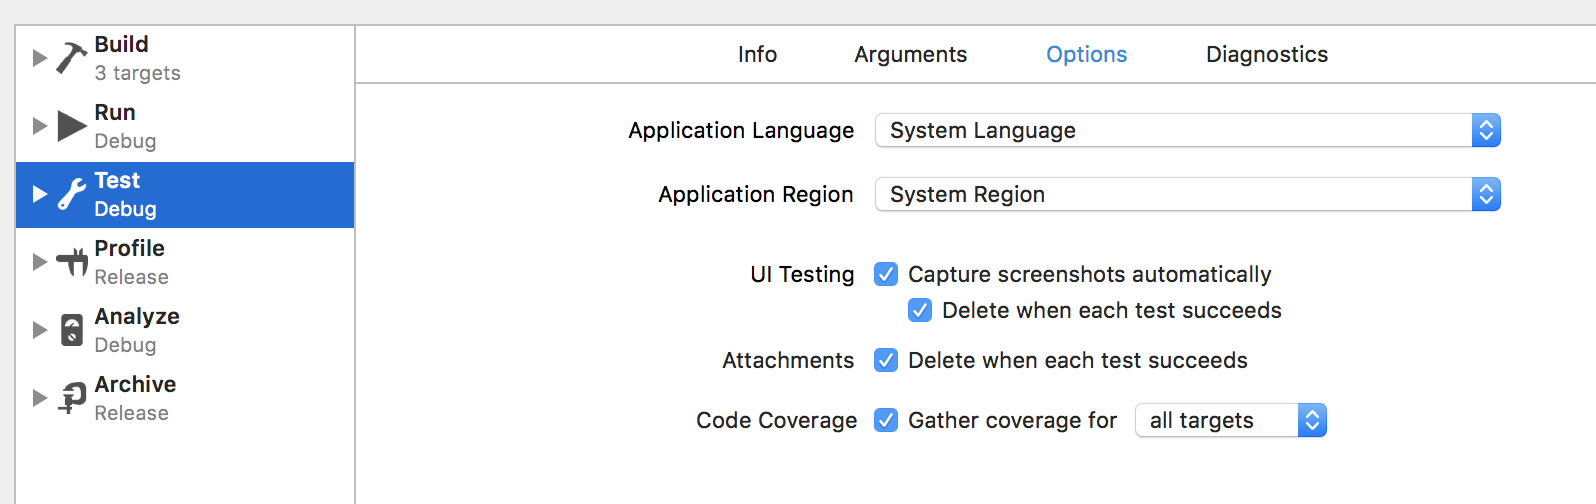The height and width of the screenshot is (504, 1596).
Task: Switch to the Info tab
Action: tap(757, 54)
